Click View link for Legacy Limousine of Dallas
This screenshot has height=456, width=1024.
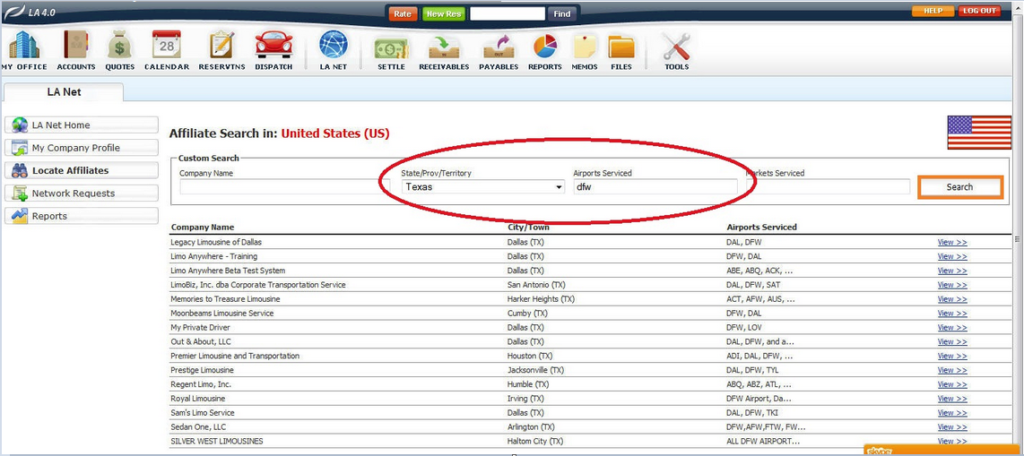click(951, 242)
